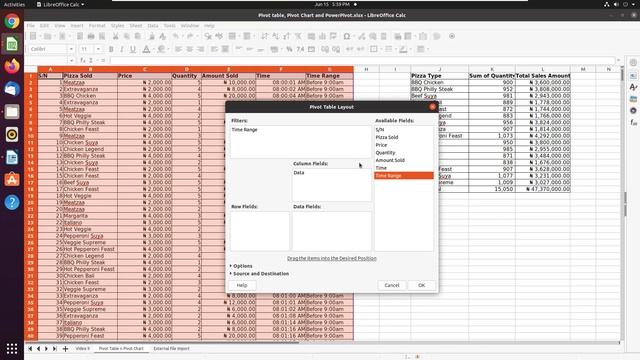Click add new sheet plus icon
Image resolution: width=640 pixels, height=360 pixels.
tap(65, 349)
